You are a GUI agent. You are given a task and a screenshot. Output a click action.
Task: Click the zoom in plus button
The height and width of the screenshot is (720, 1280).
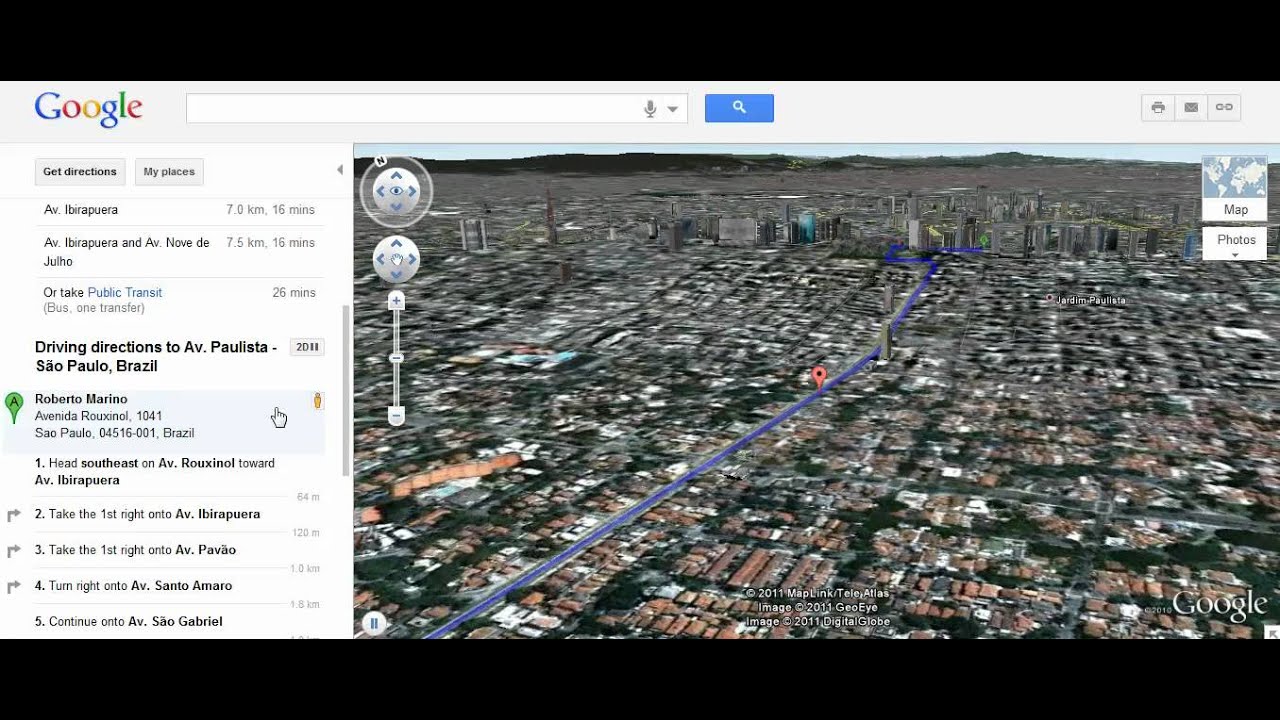[396, 301]
